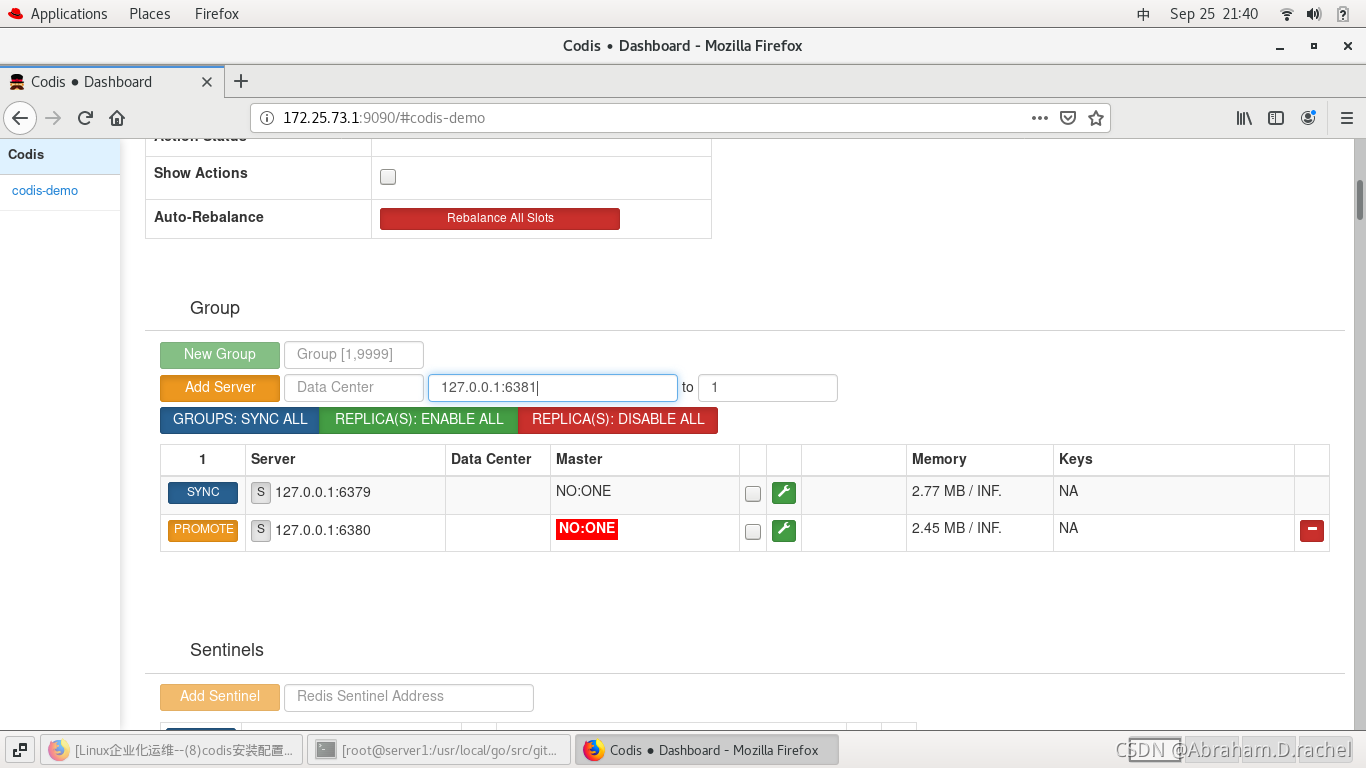Click the Sentinels section heading
Viewport: 1366px width, 768px height.
[227, 650]
